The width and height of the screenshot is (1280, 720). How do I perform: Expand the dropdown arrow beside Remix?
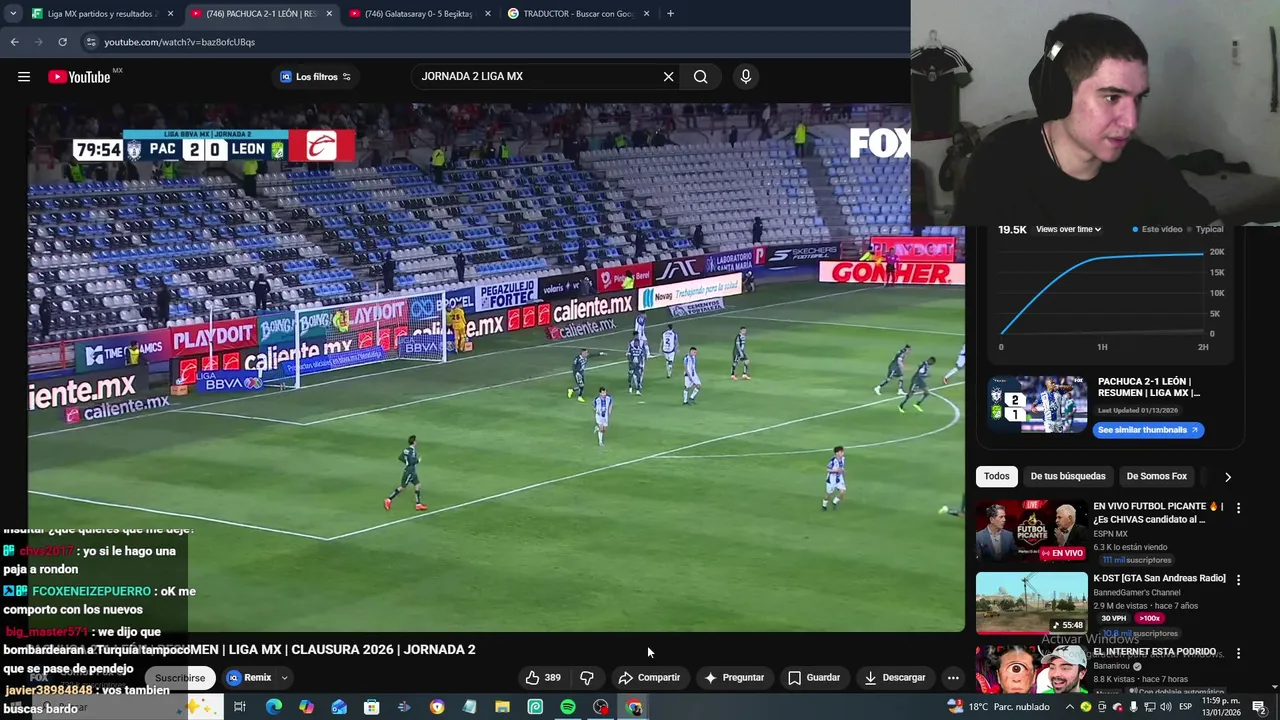tap(284, 678)
